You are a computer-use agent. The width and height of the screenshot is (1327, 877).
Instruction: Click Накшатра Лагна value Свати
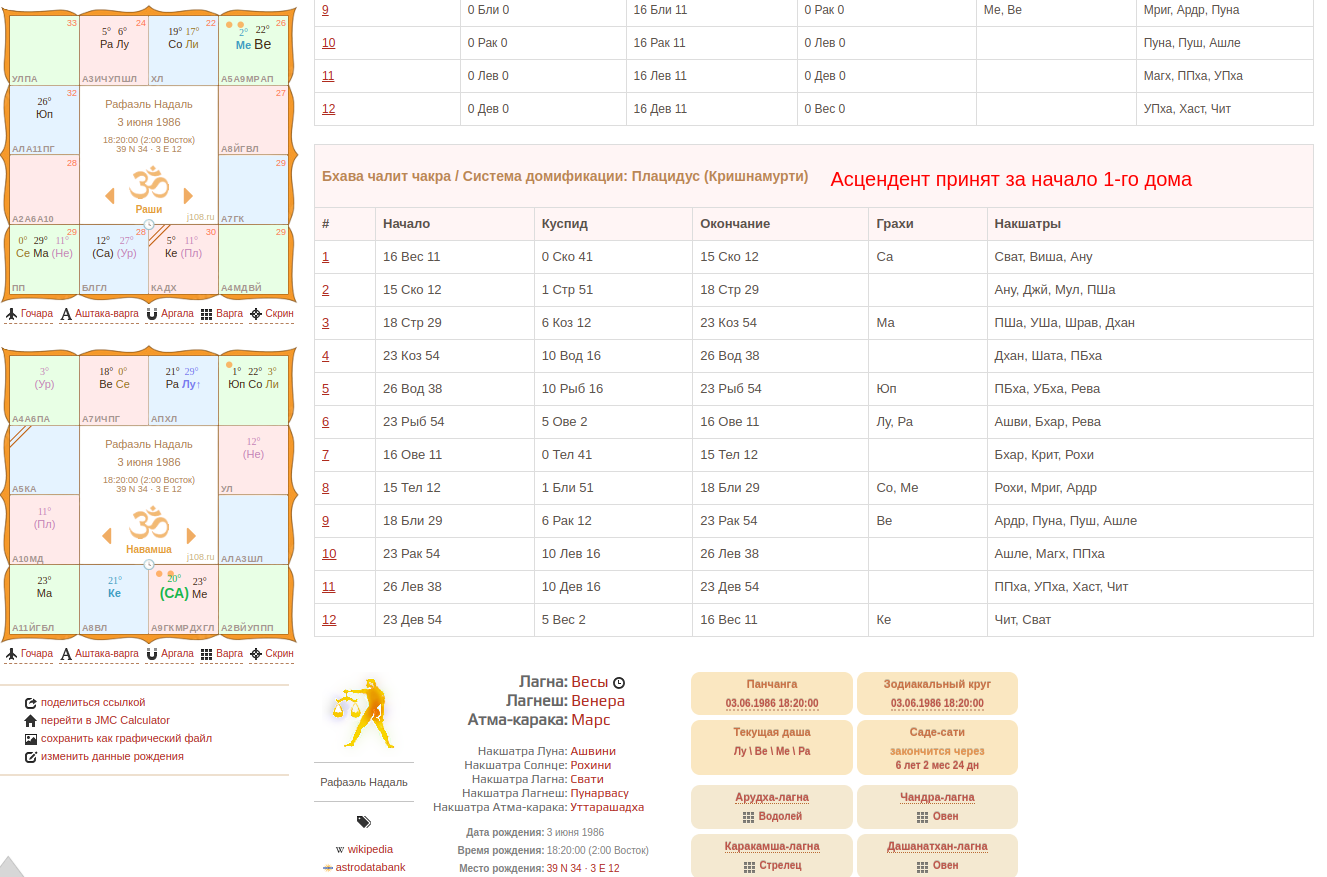coord(587,779)
